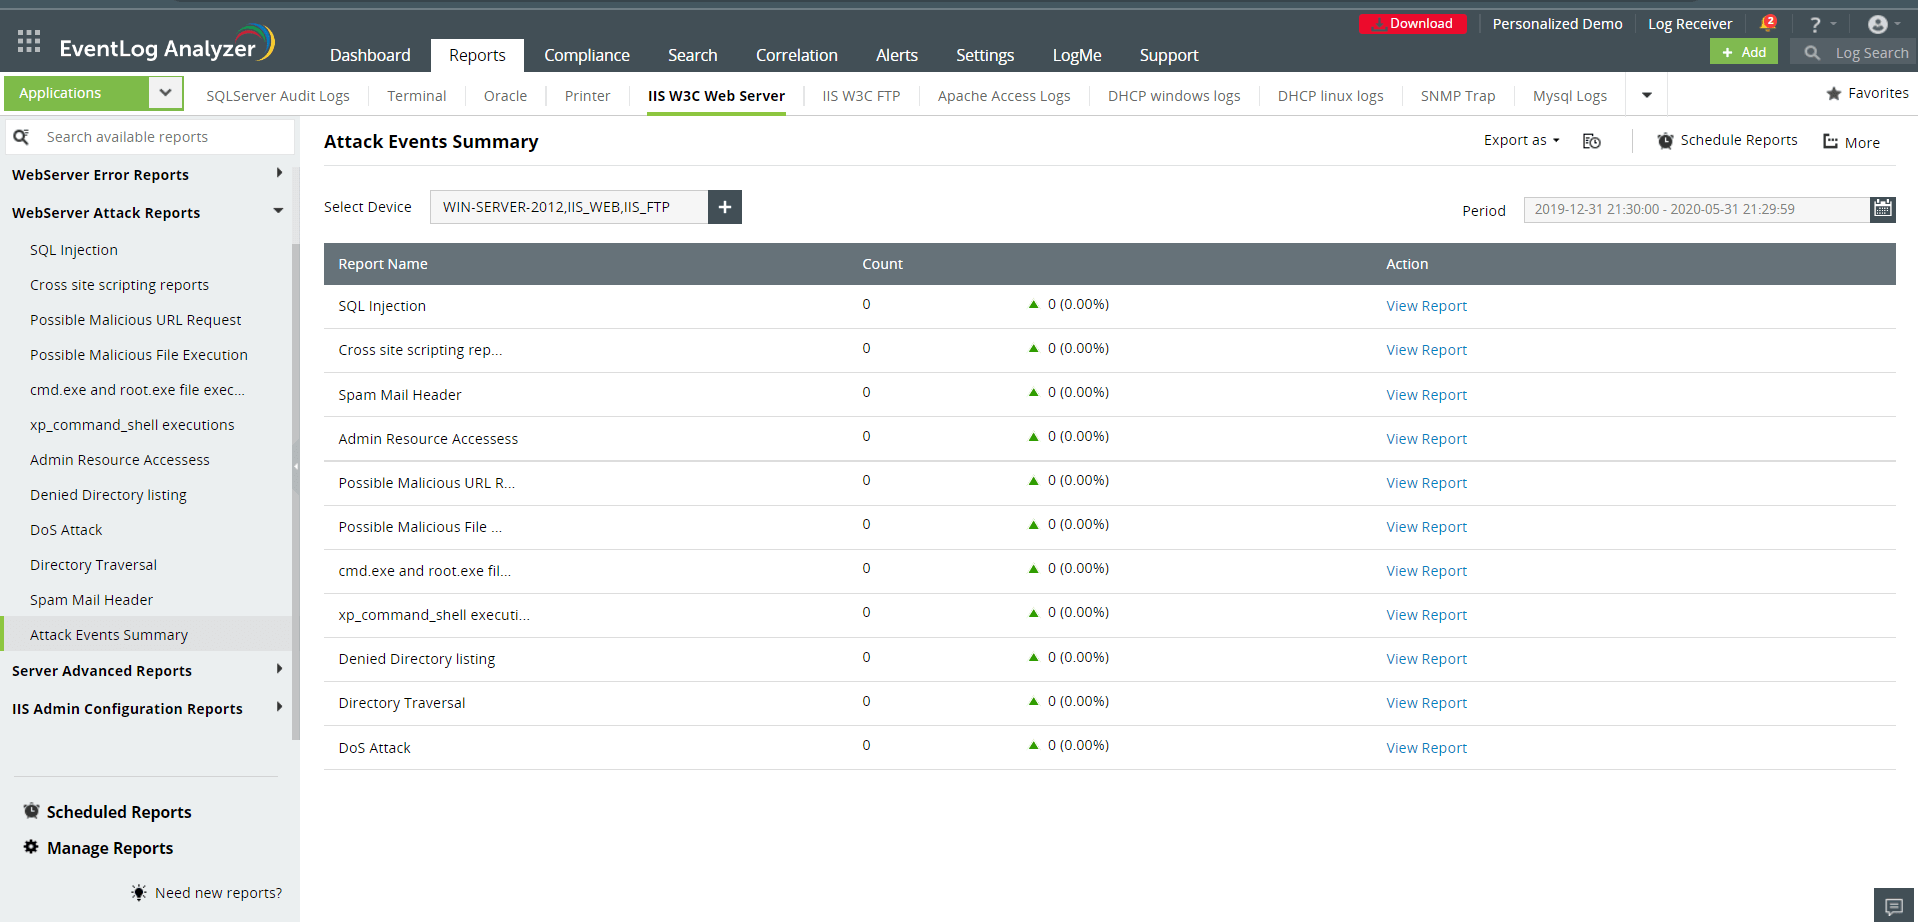This screenshot has height=922, width=1918.
Task: Click the red Download button
Action: 1413,23
